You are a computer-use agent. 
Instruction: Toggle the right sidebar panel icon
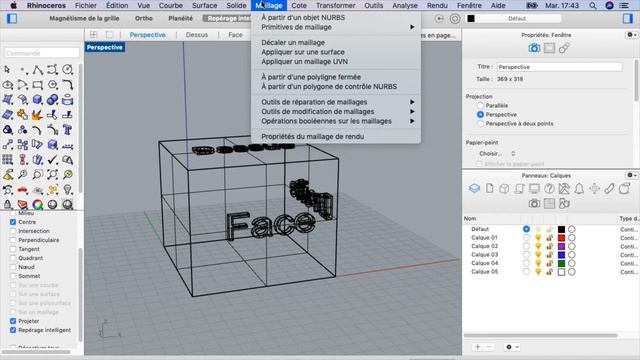point(627,18)
